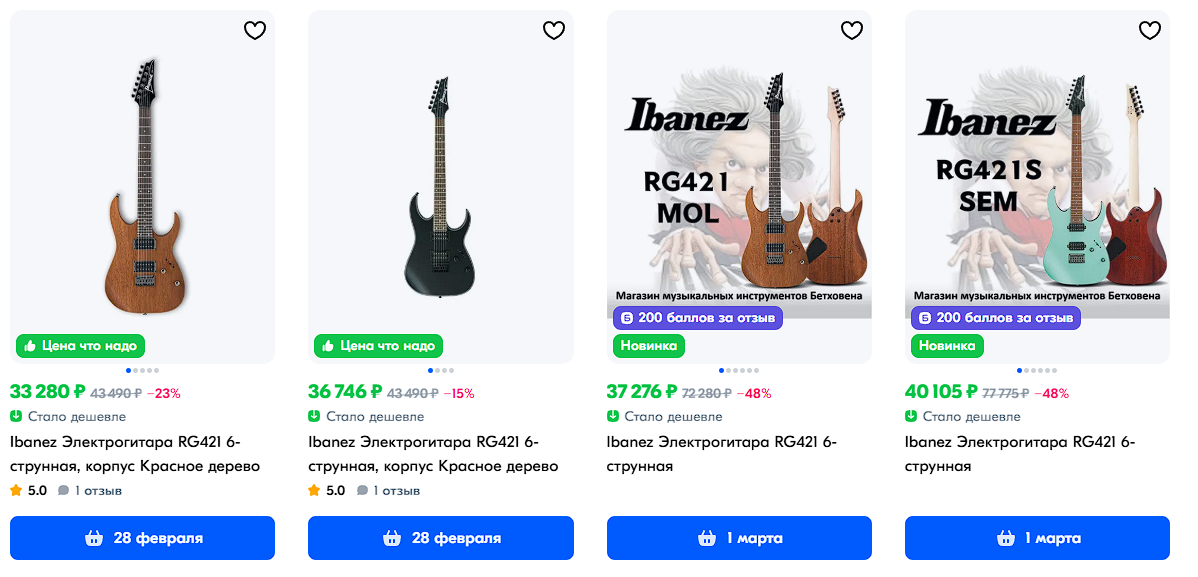Click "Новинка" badge on RG421S SEM card
The height and width of the screenshot is (577, 1198).
946,346
